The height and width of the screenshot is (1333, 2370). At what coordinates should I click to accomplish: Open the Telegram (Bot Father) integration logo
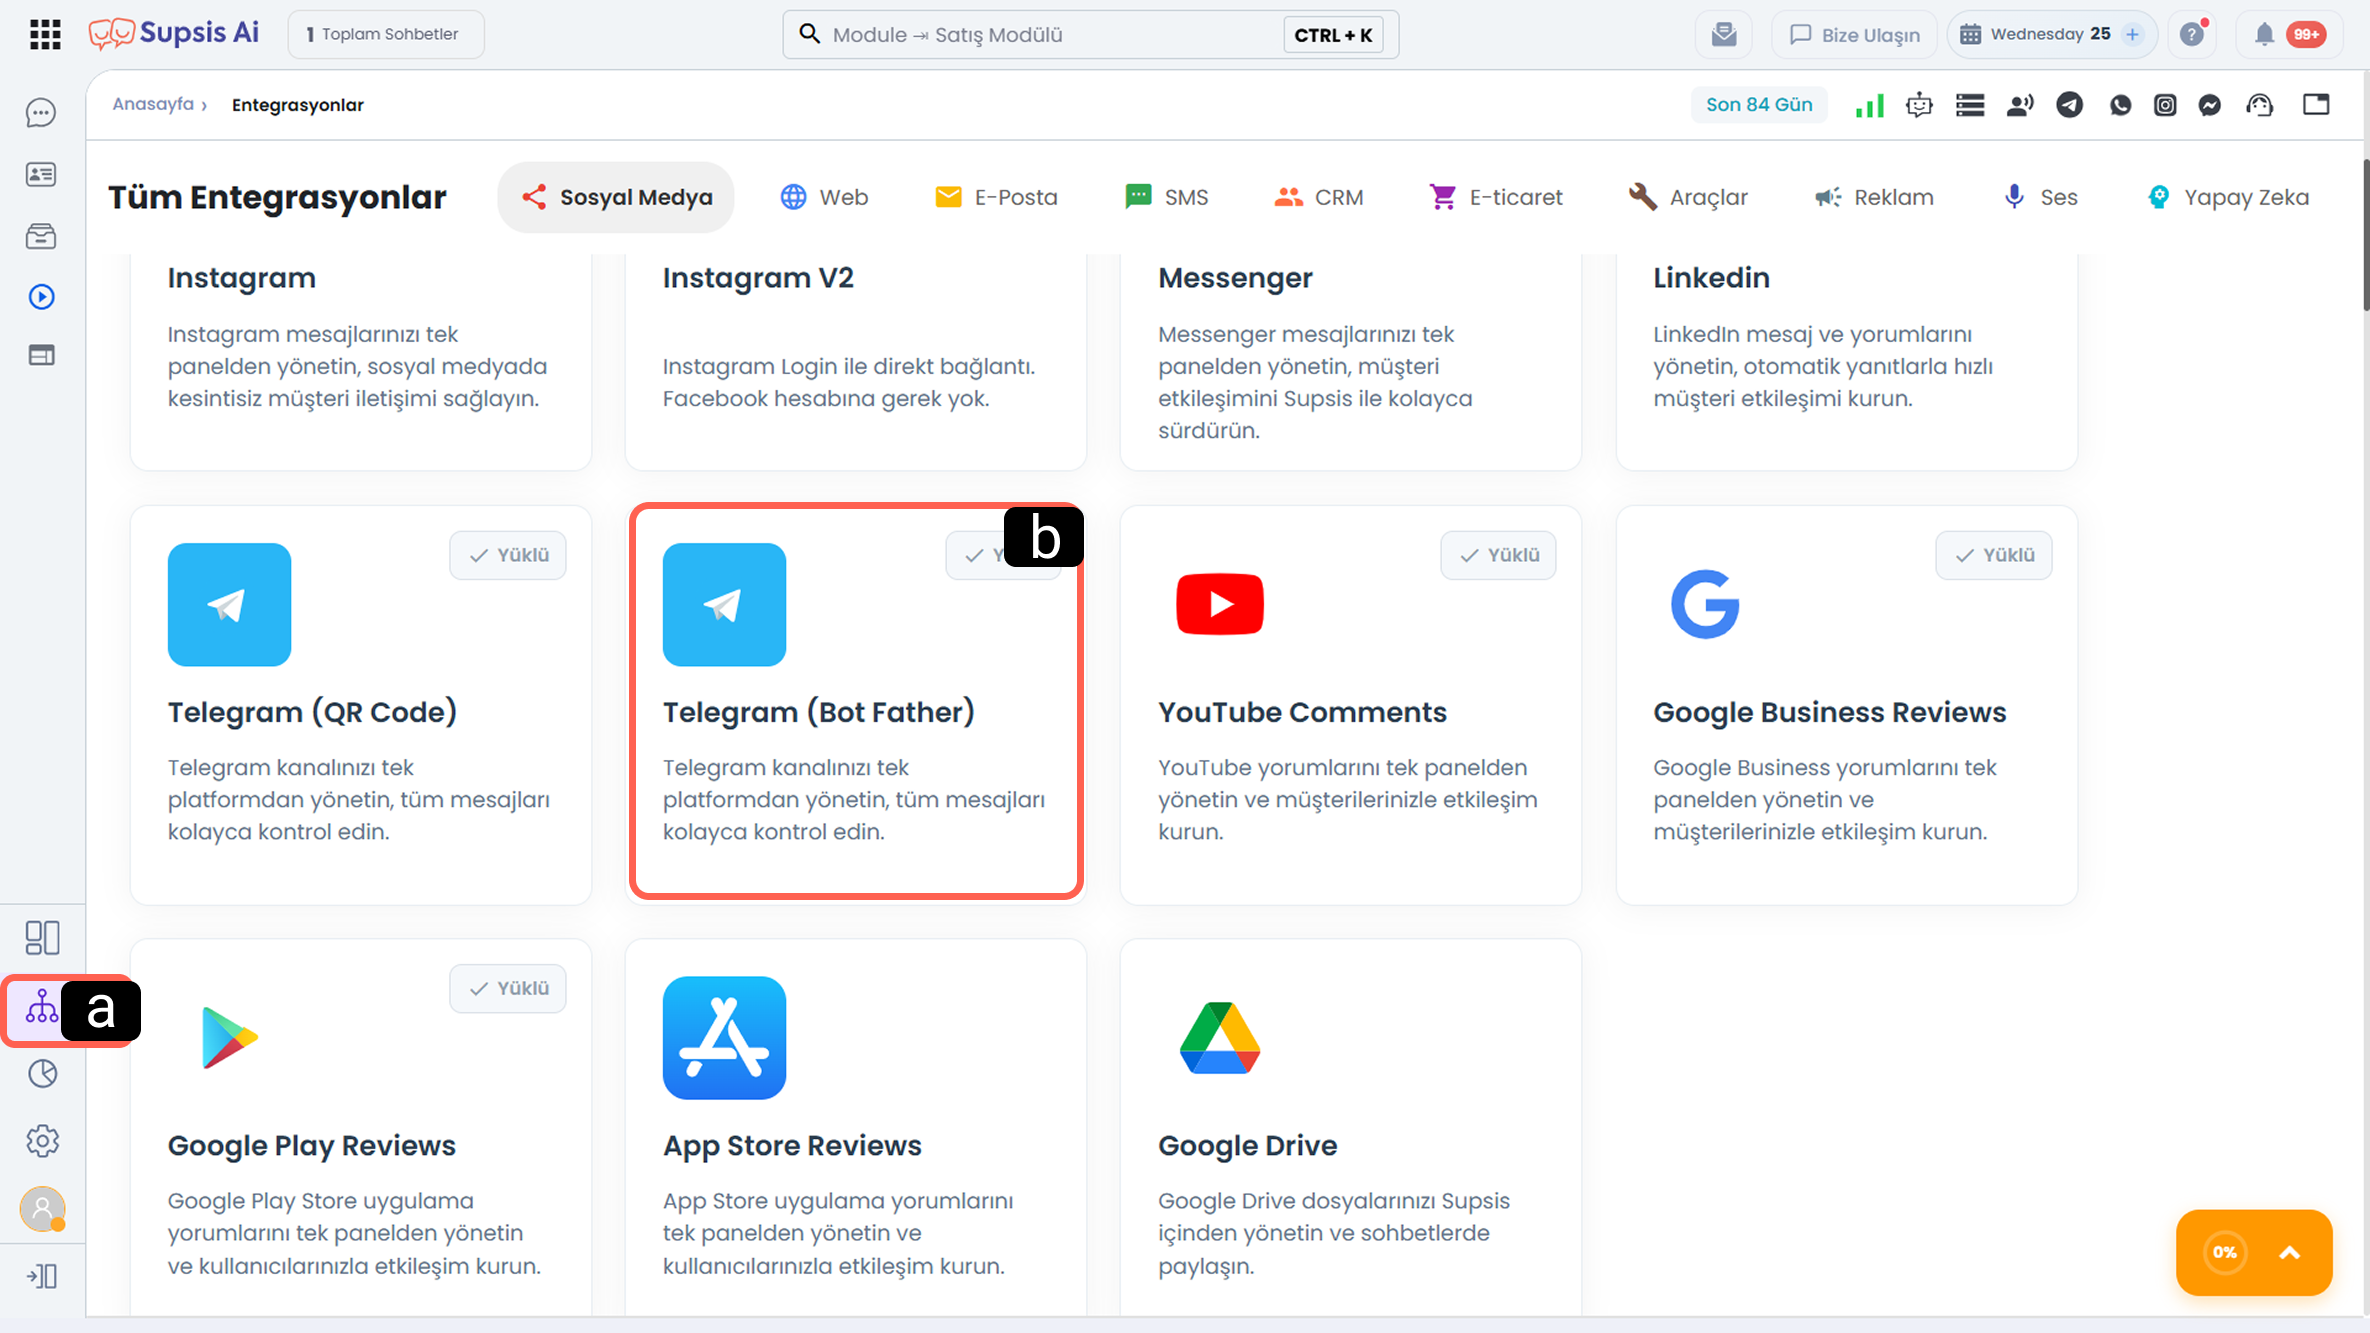[724, 604]
